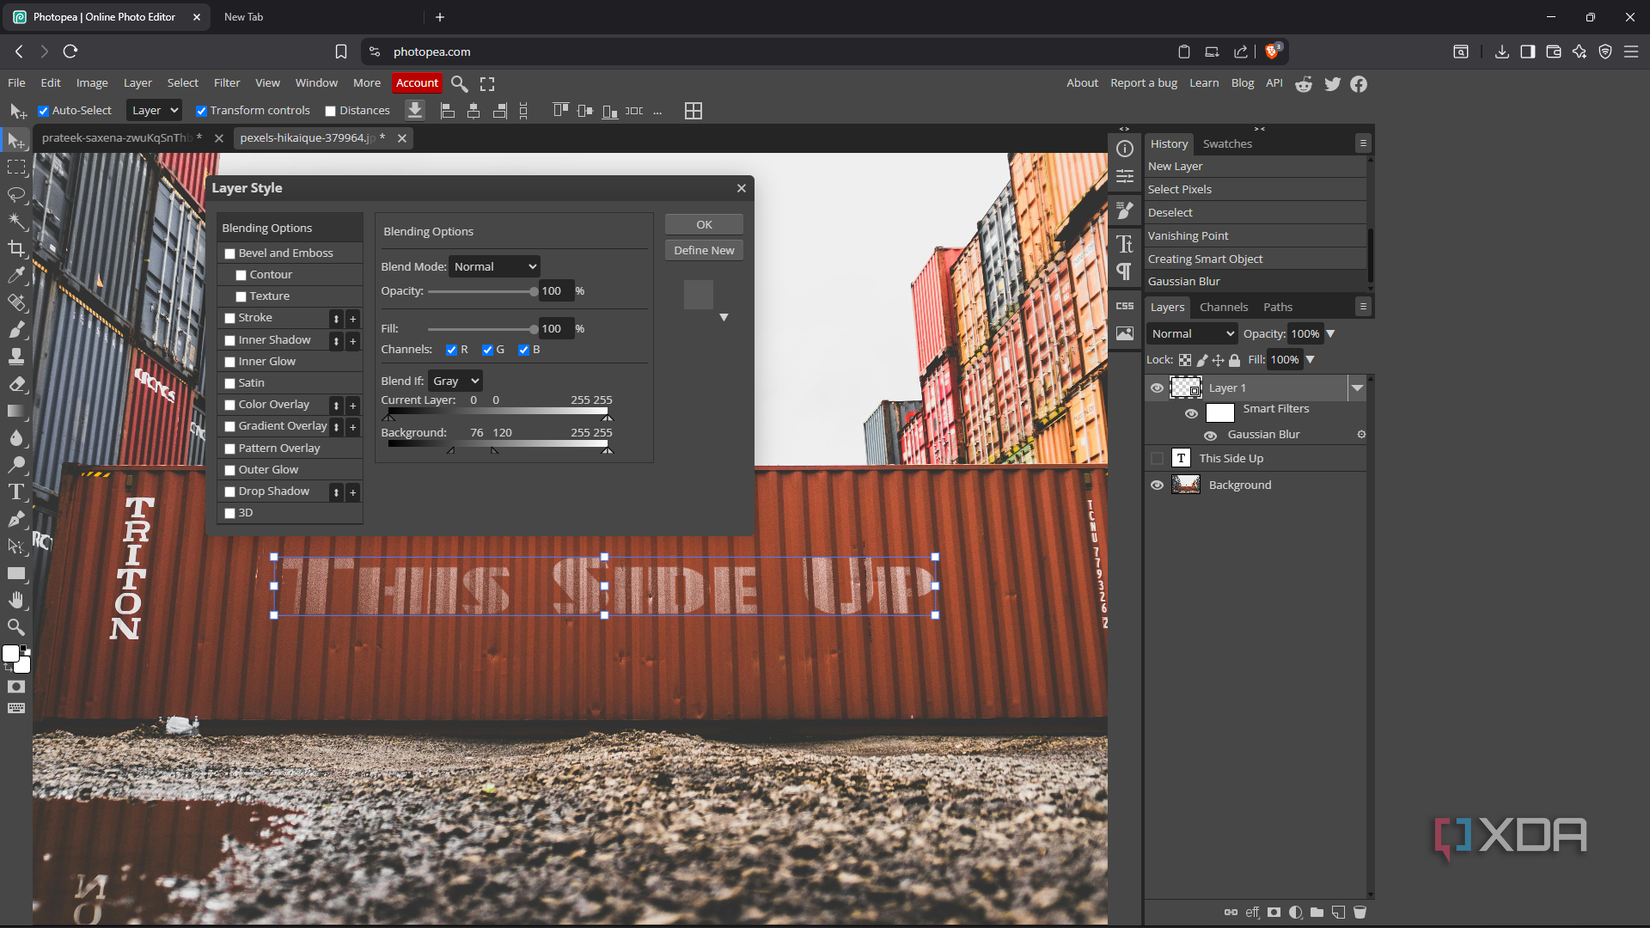Open the Blend Mode dropdown in dialog
The image size is (1650, 928).
[x=495, y=267]
